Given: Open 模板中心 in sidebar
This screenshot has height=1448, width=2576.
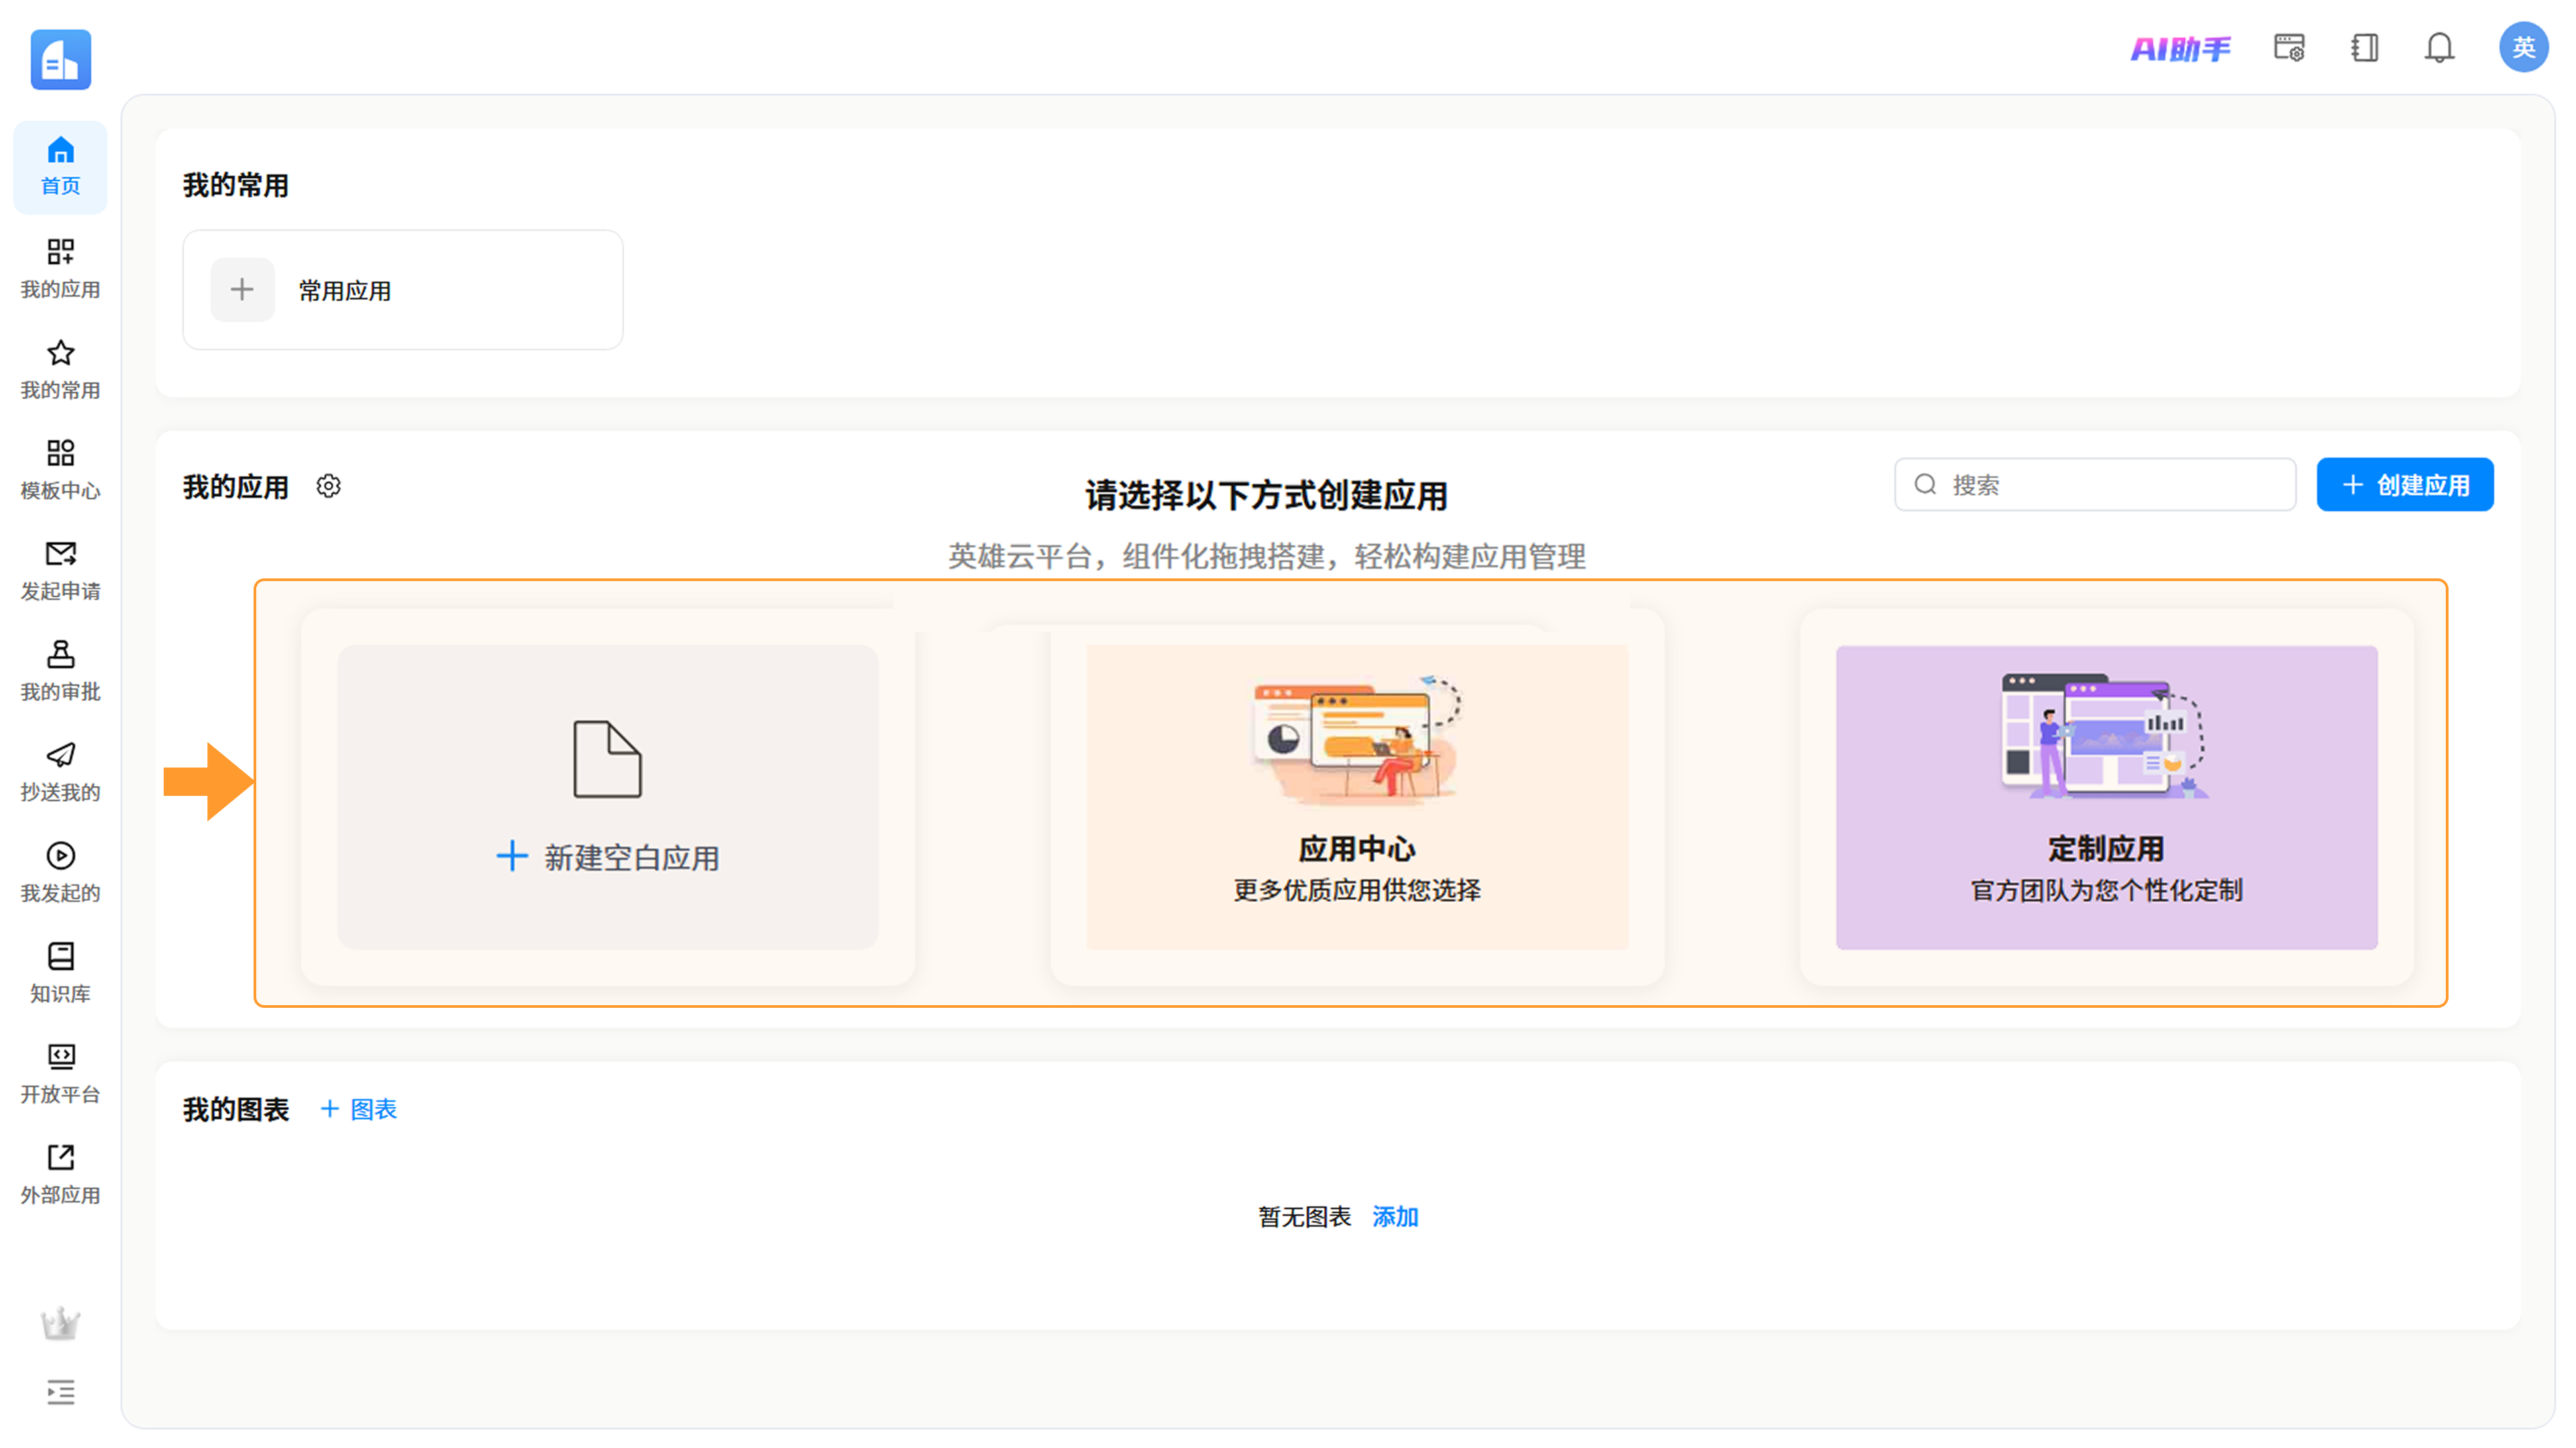Looking at the screenshot, I should [x=60, y=470].
